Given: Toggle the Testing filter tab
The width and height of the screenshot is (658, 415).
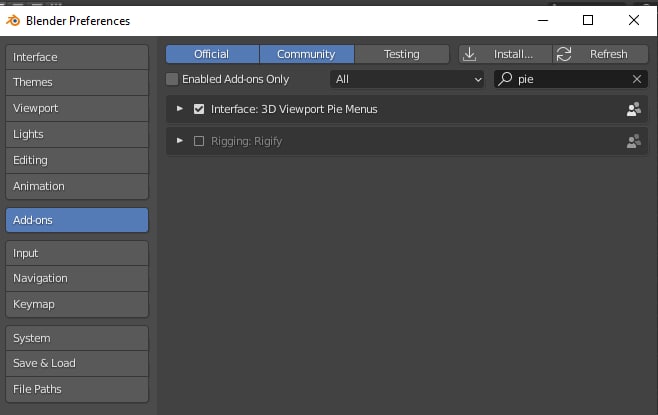Looking at the screenshot, I should click(402, 54).
